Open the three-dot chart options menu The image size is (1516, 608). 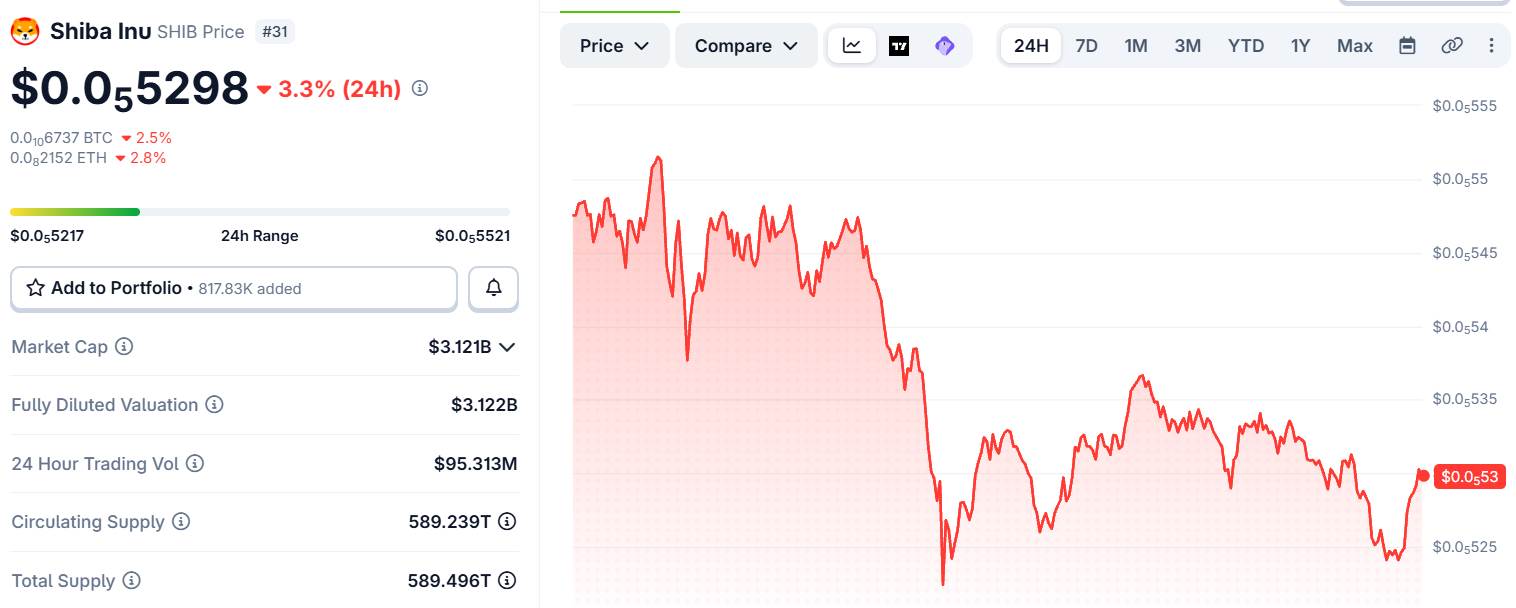(x=1492, y=46)
